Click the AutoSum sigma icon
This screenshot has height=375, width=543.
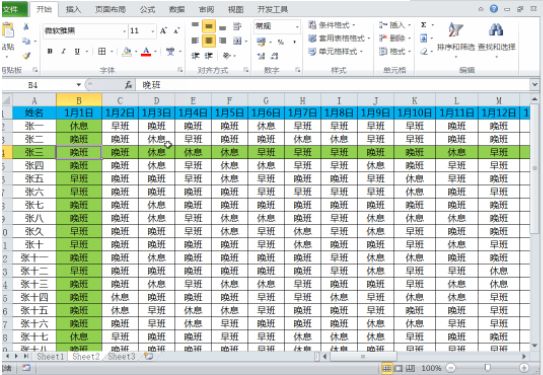(423, 25)
